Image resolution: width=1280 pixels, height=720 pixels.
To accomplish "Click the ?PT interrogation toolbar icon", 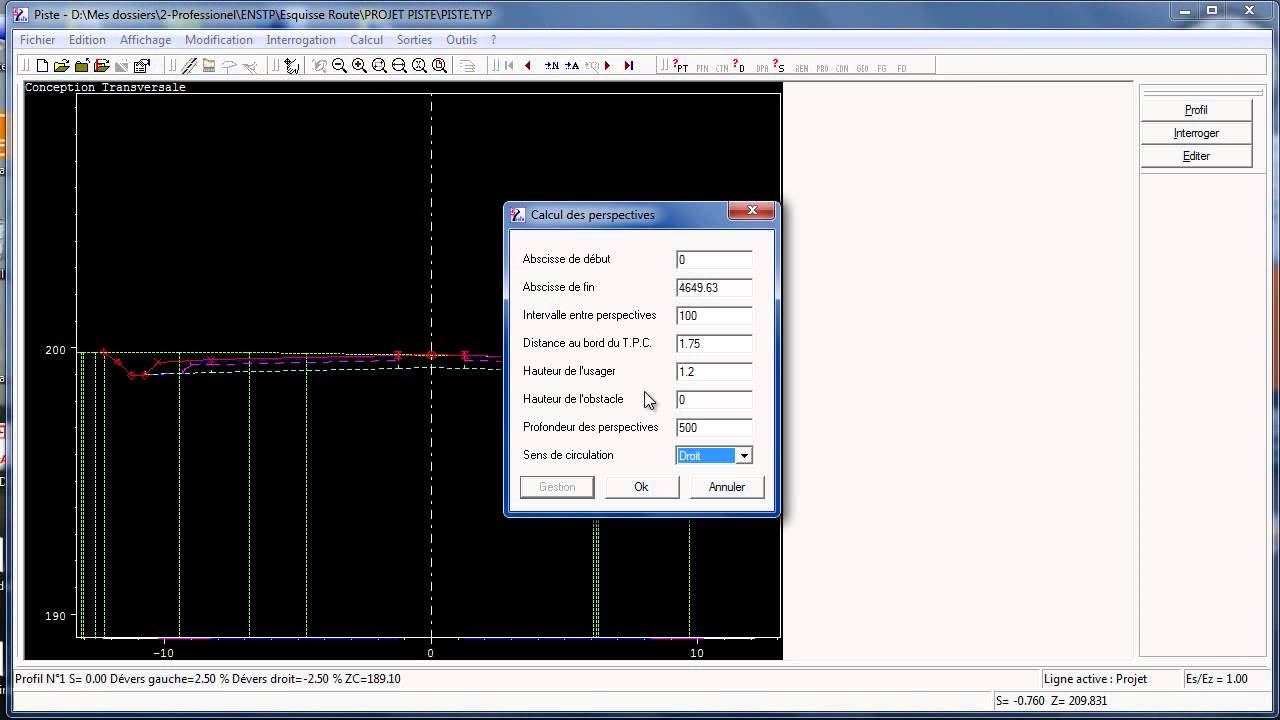I will (x=680, y=67).
